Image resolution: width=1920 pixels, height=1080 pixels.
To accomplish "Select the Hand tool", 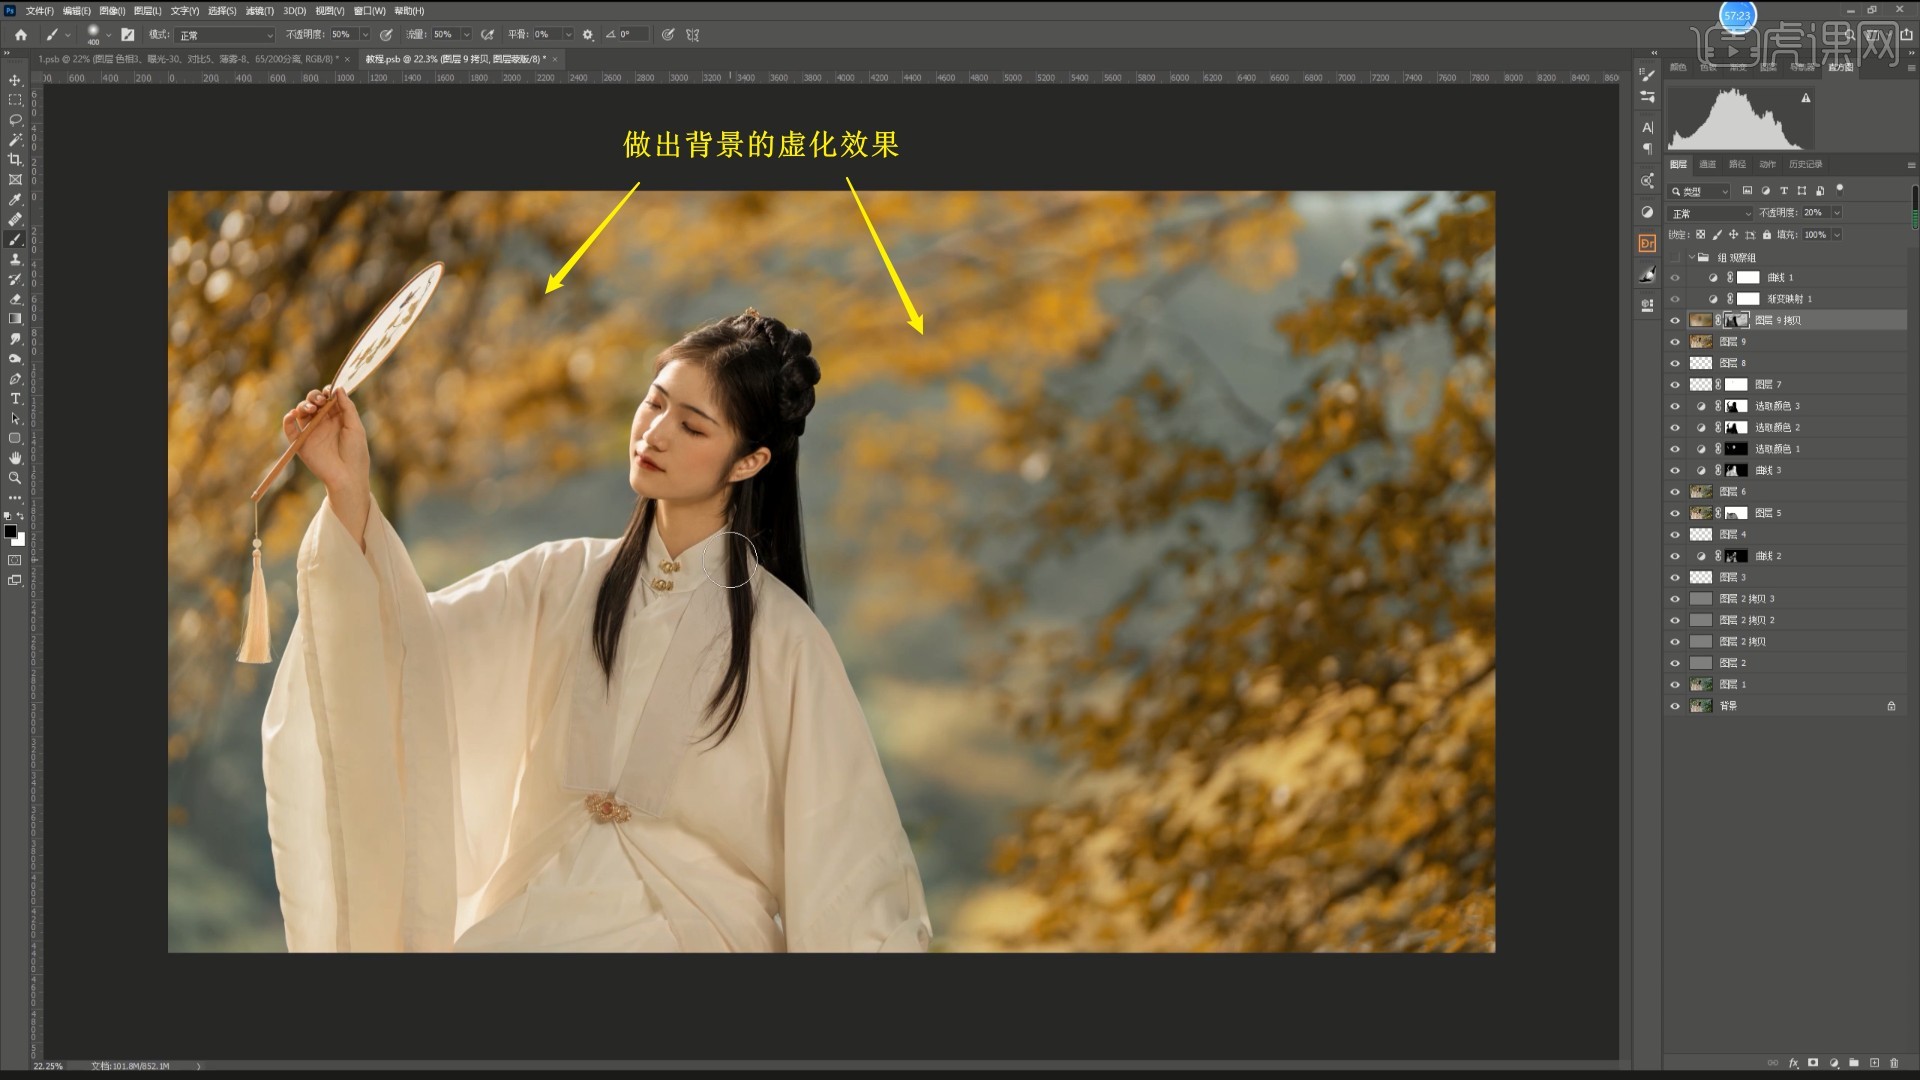I will tap(15, 458).
